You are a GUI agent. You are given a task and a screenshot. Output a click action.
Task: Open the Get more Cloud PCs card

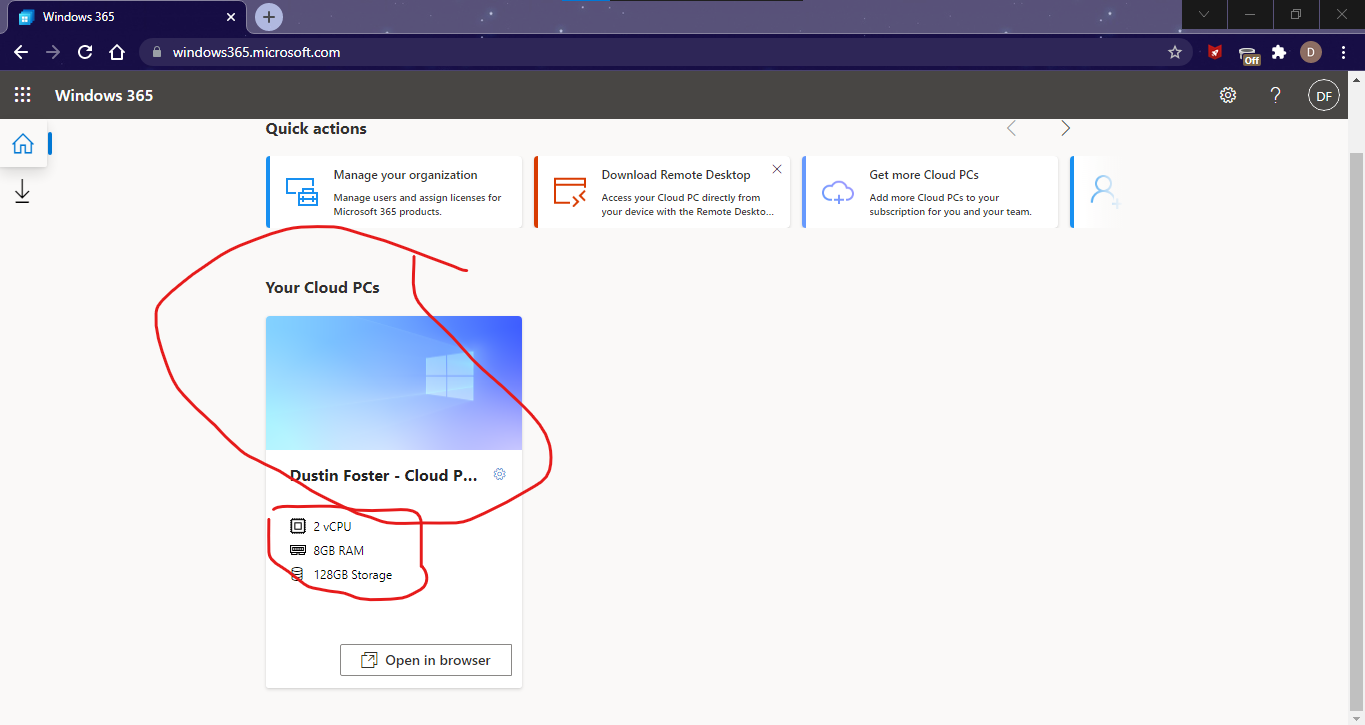click(x=930, y=192)
